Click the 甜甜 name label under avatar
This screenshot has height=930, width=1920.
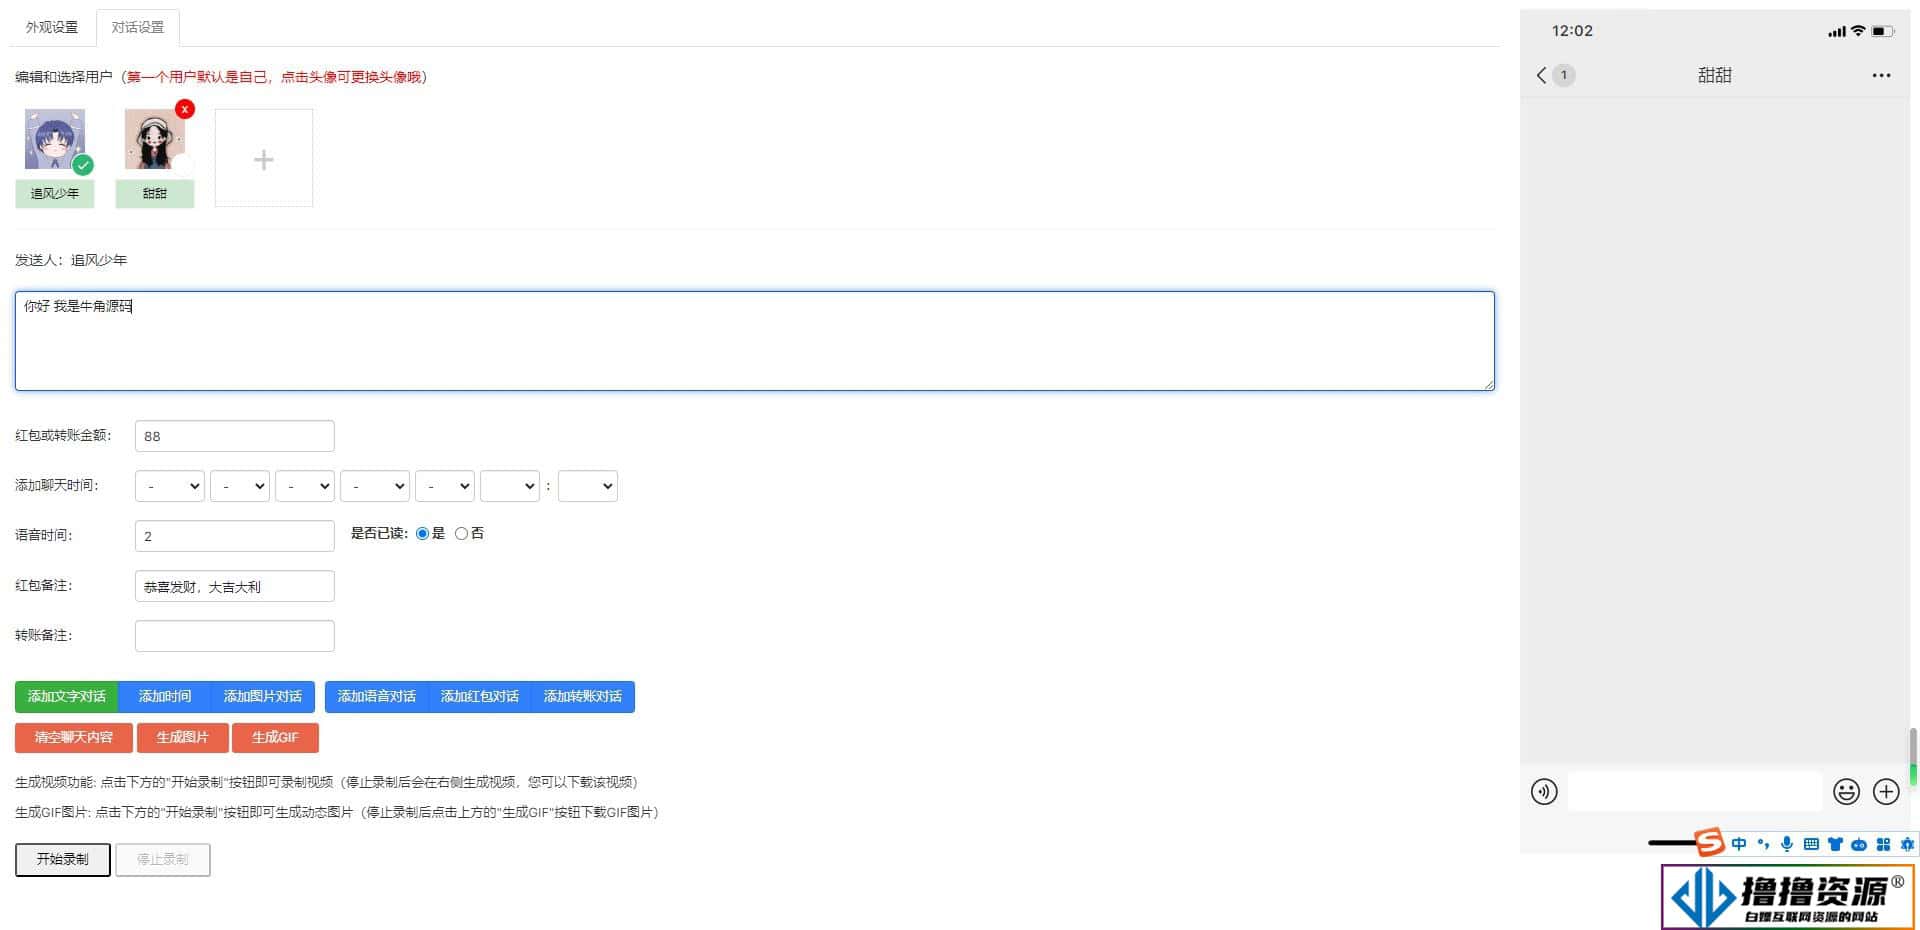point(155,194)
